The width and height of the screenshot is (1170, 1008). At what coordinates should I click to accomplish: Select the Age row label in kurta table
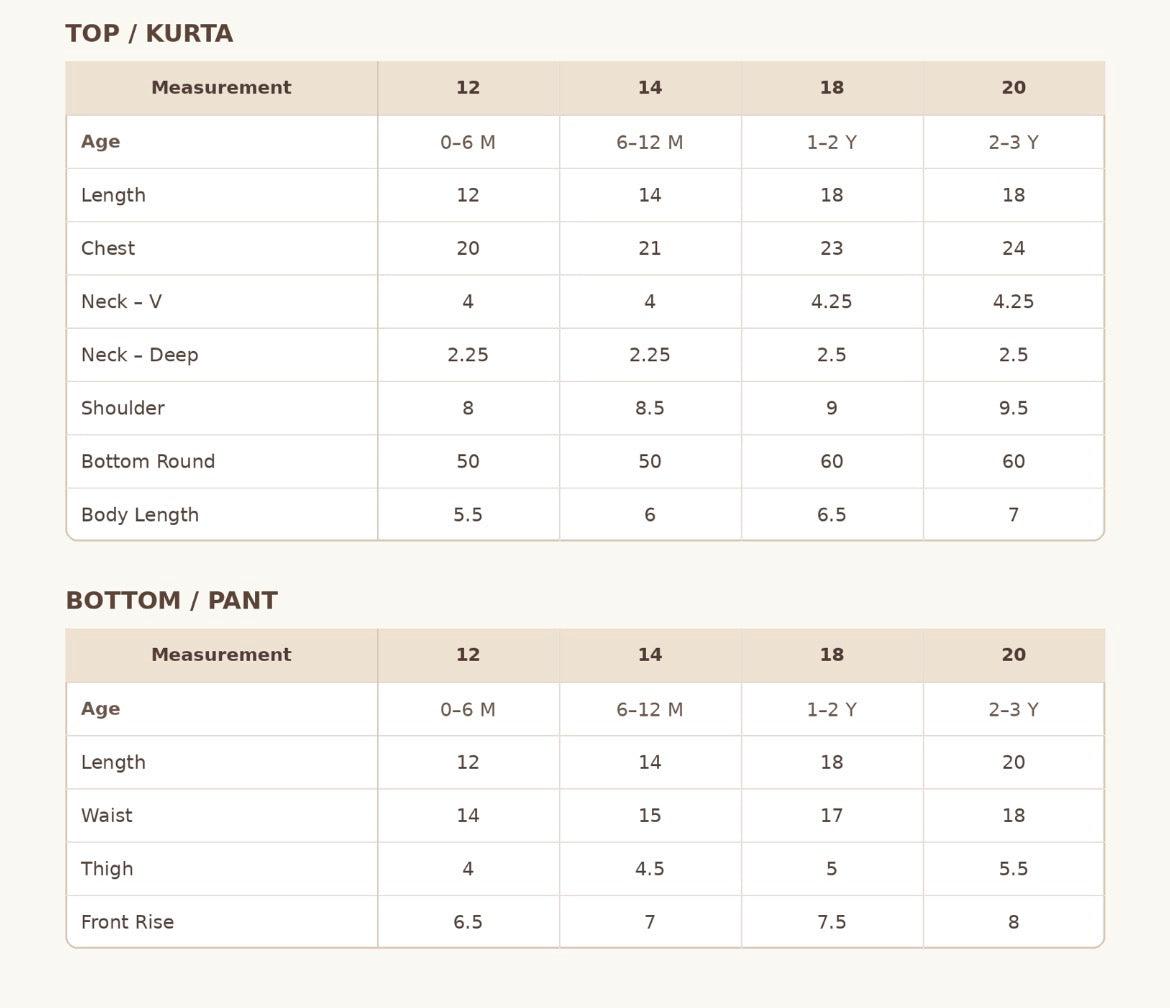(x=101, y=142)
